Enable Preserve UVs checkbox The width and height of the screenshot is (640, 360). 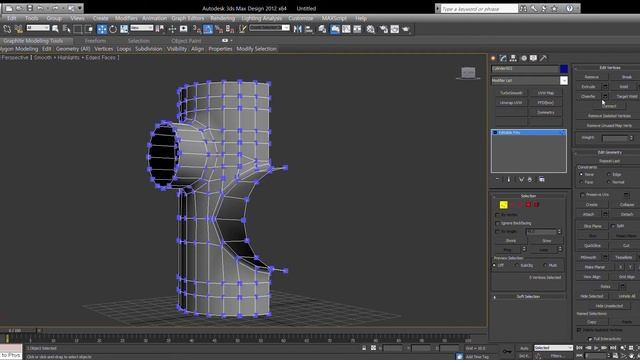[x=582, y=195]
